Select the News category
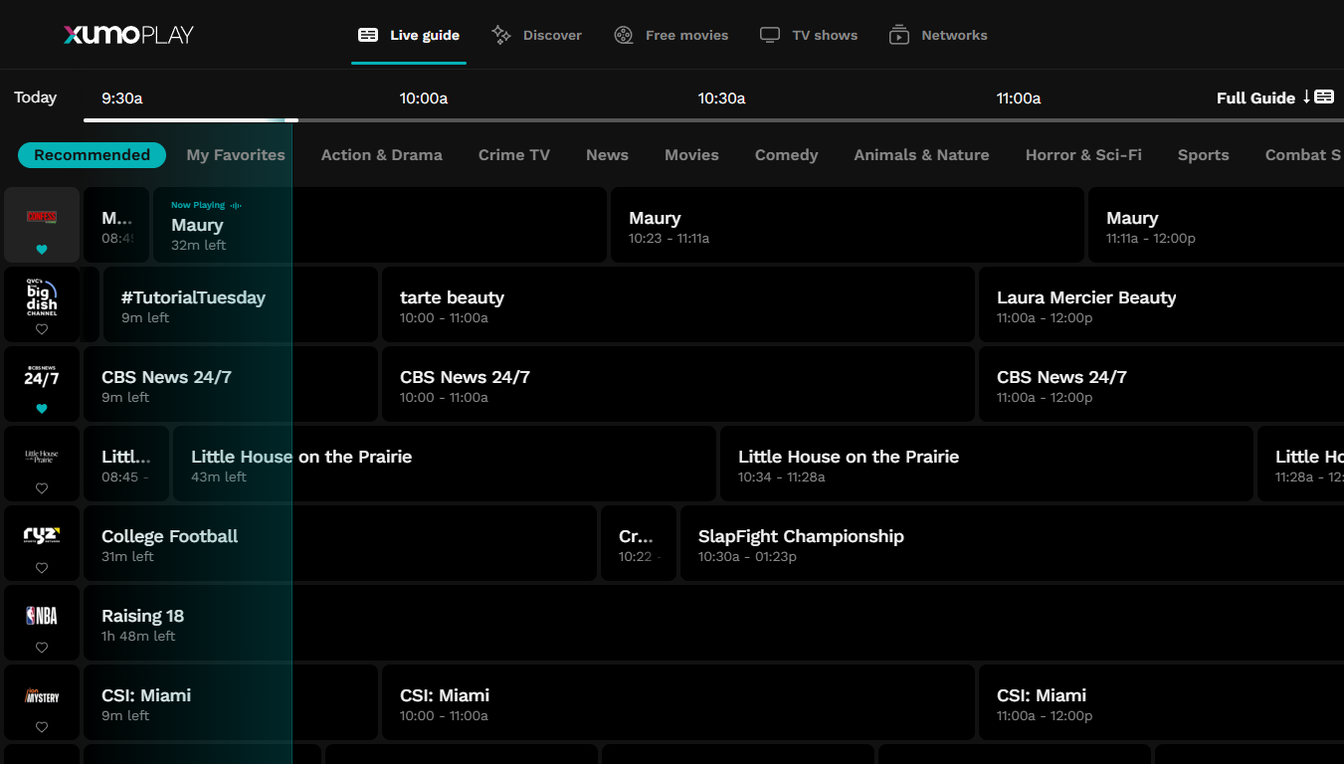The height and width of the screenshot is (764, 1344). click(607, 155)
